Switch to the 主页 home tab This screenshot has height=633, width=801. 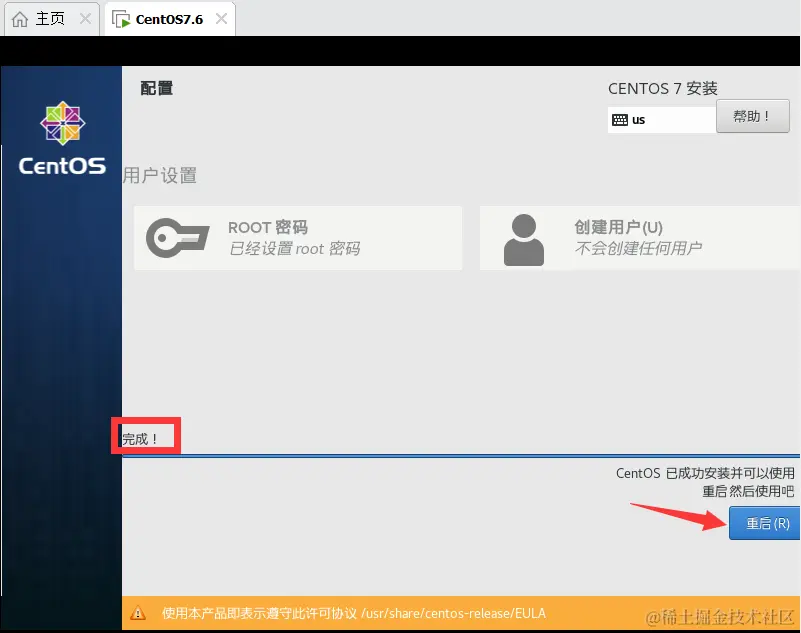51,19
